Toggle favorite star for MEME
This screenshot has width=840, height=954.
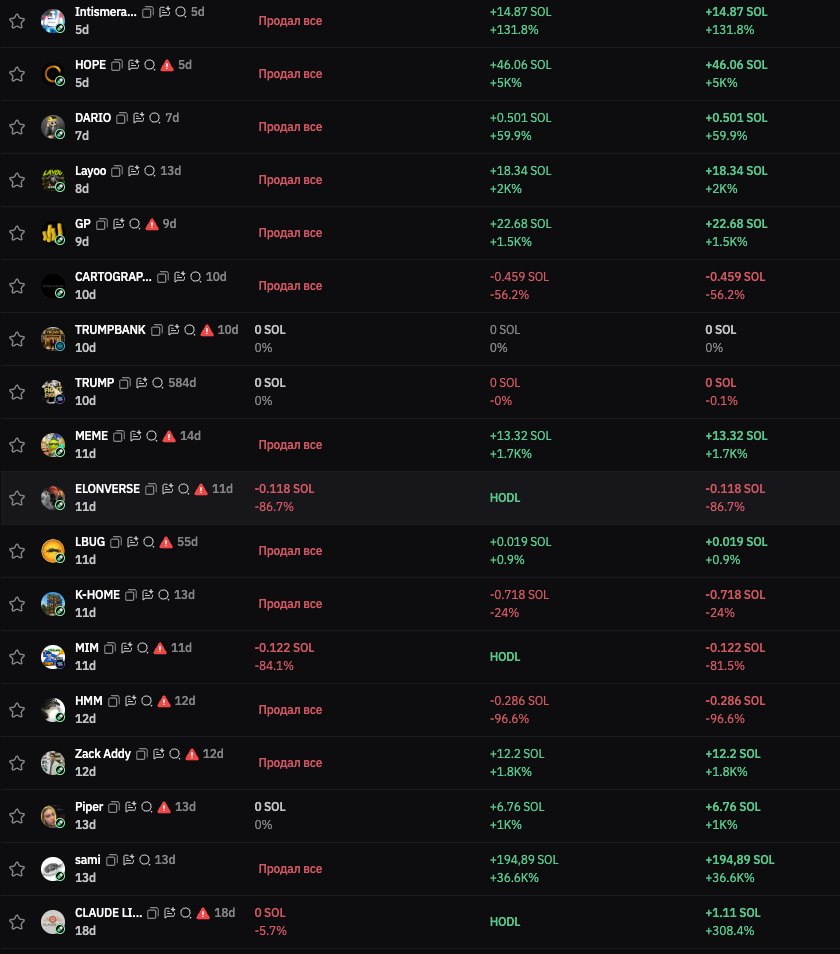[x=17, y=445]
